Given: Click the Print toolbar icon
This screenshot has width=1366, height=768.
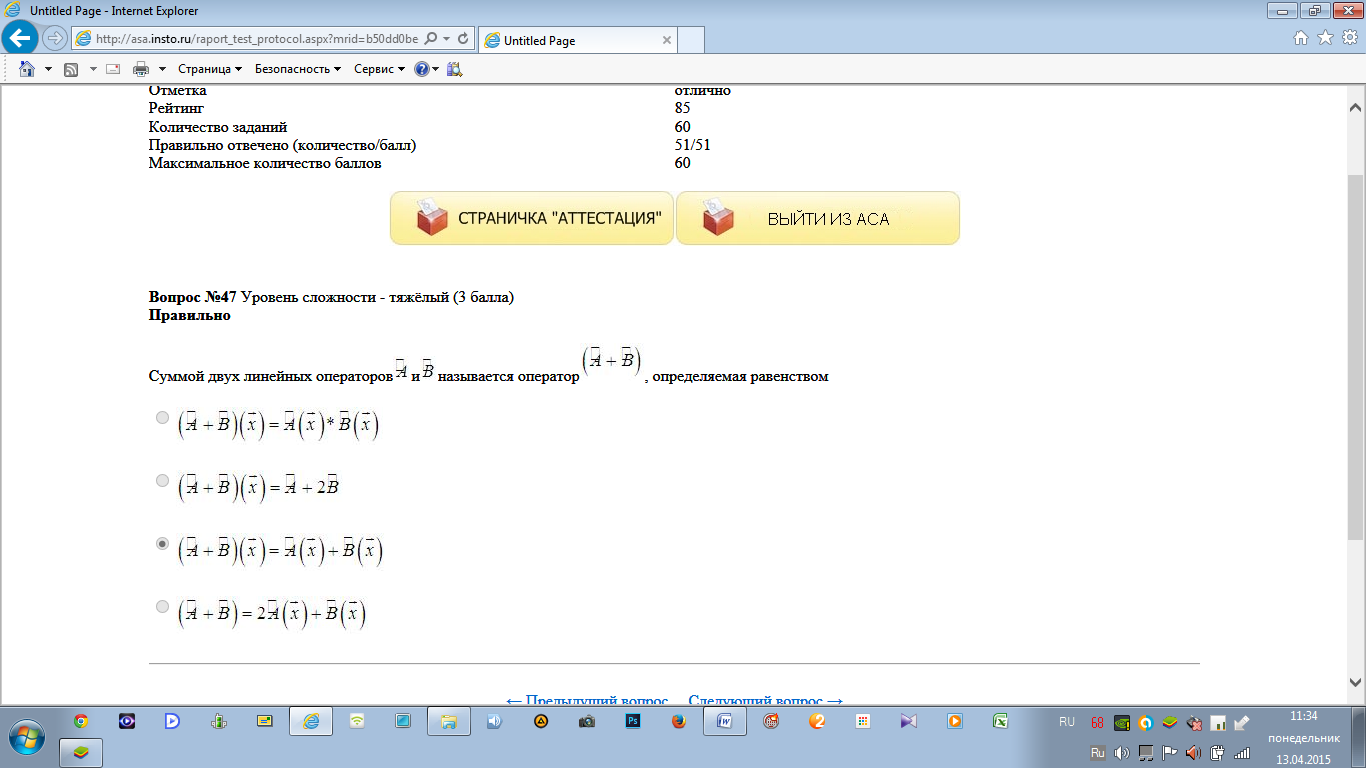Looking at the screenshot, I should point(141,69).
